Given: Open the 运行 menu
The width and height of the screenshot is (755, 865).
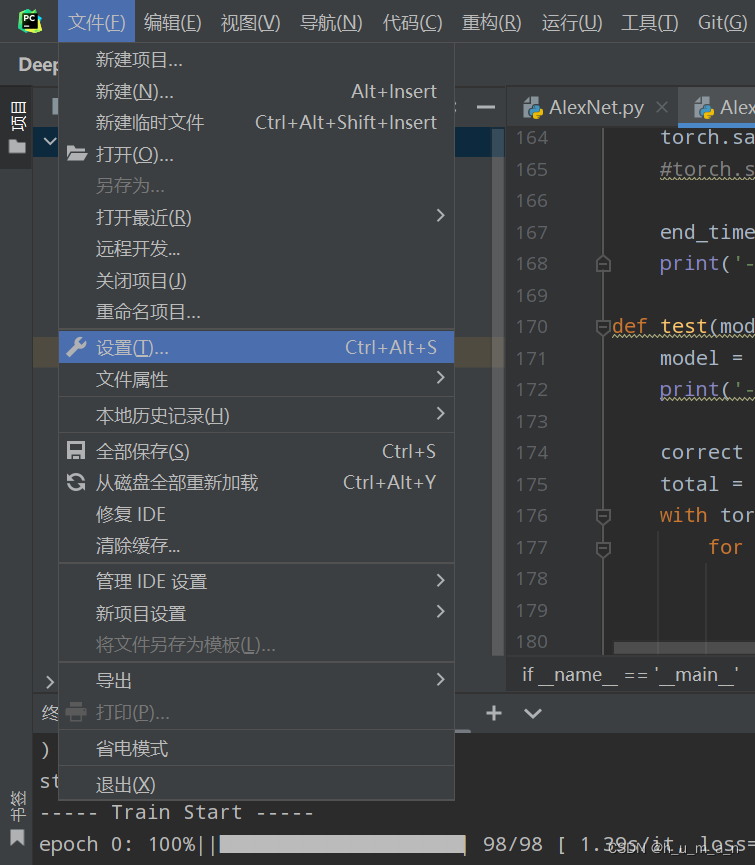Looking at the screenshot, I should coord(572,23).
